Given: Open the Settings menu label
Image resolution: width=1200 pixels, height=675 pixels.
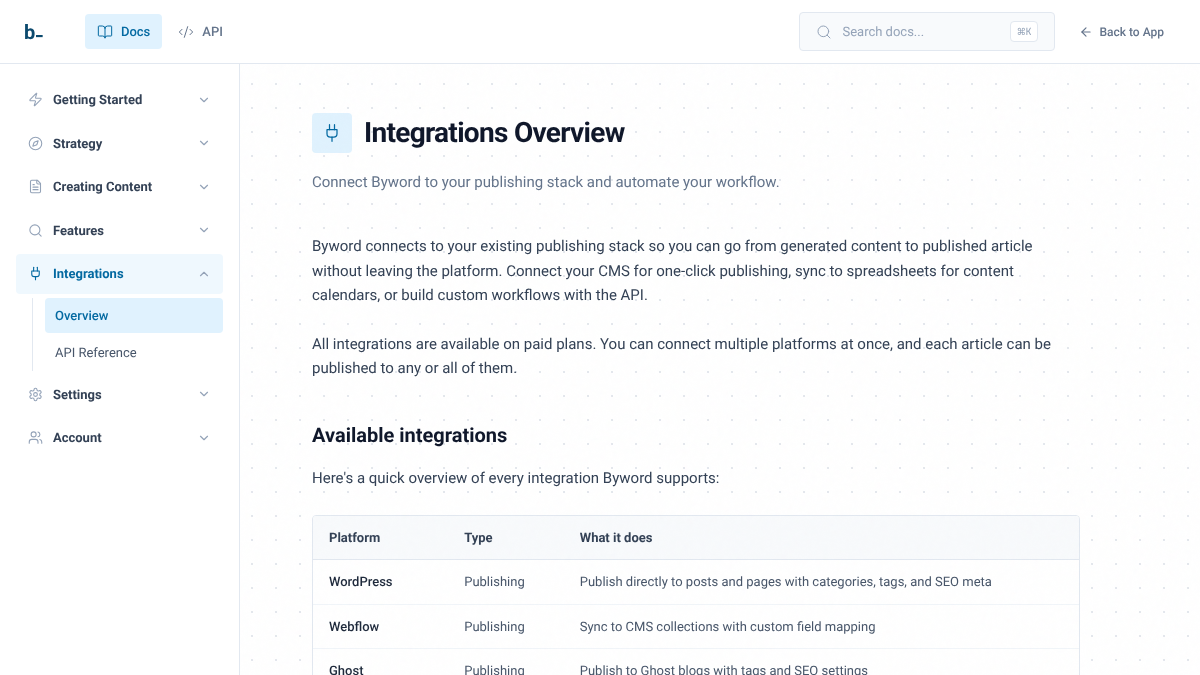Looking at the screenshot, I should click(x=77, y=395).
